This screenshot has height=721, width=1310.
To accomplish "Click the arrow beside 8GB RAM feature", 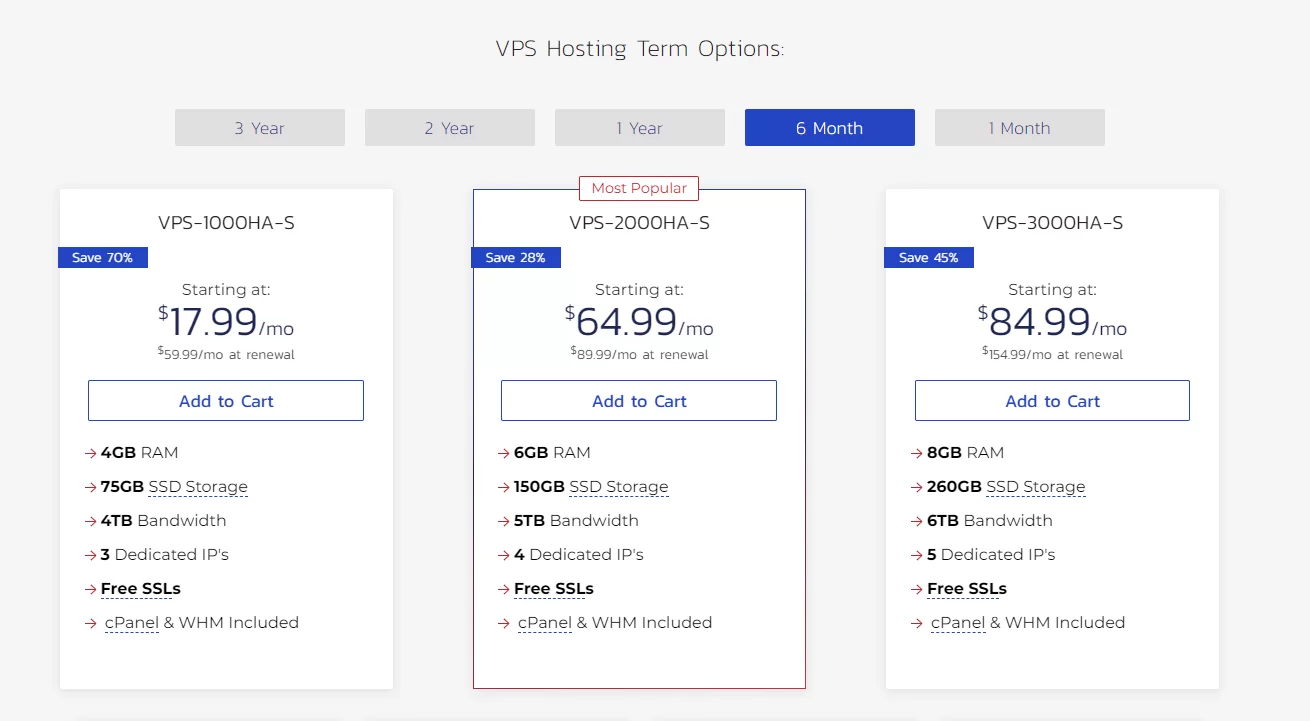I will coord(917,452).
